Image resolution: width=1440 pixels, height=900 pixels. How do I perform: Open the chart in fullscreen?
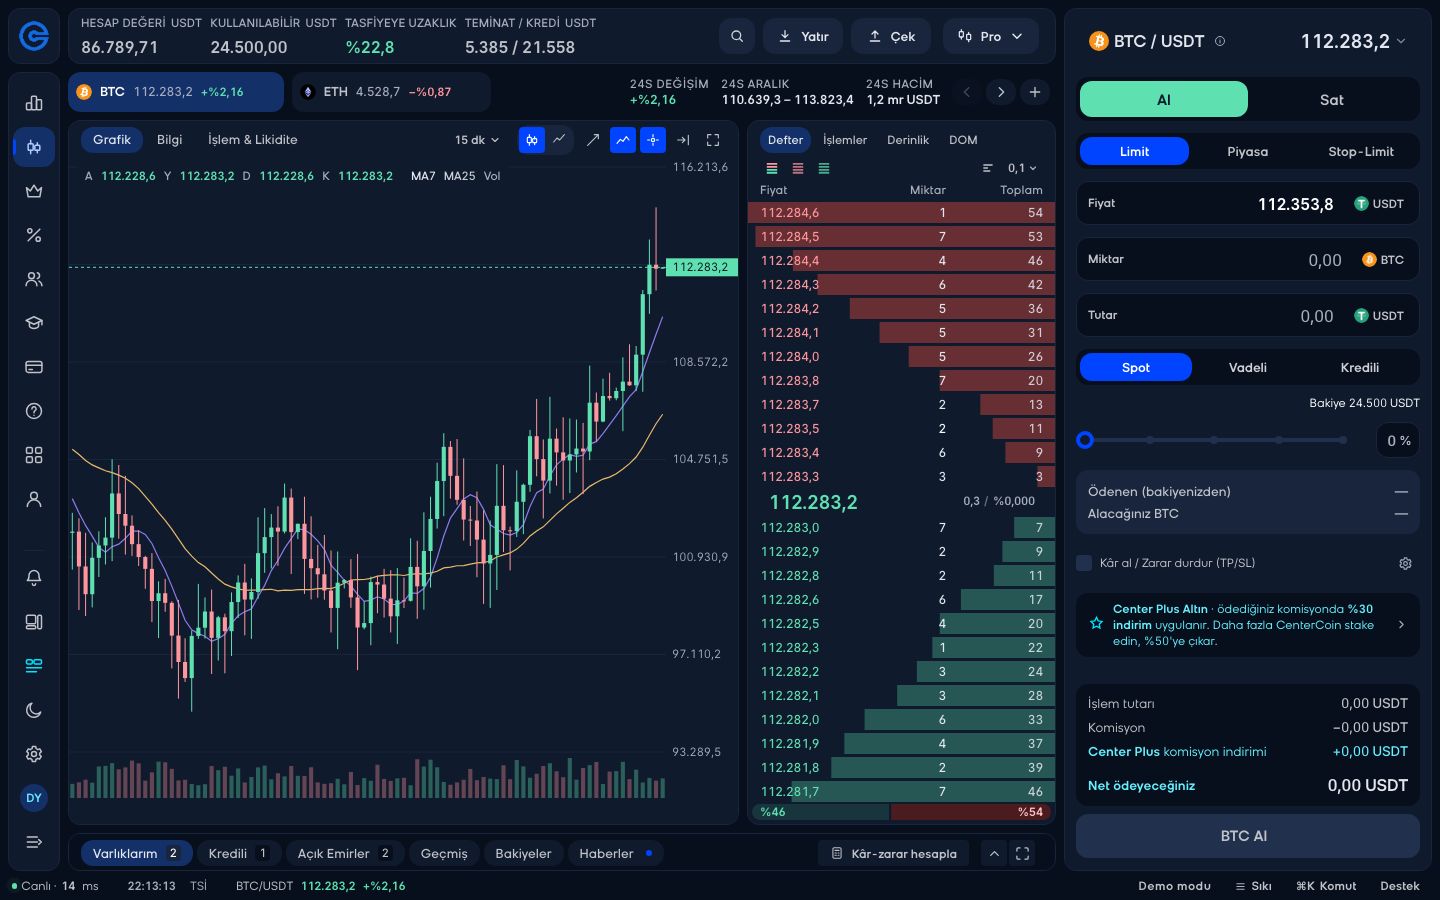click(x=713, y=140)
